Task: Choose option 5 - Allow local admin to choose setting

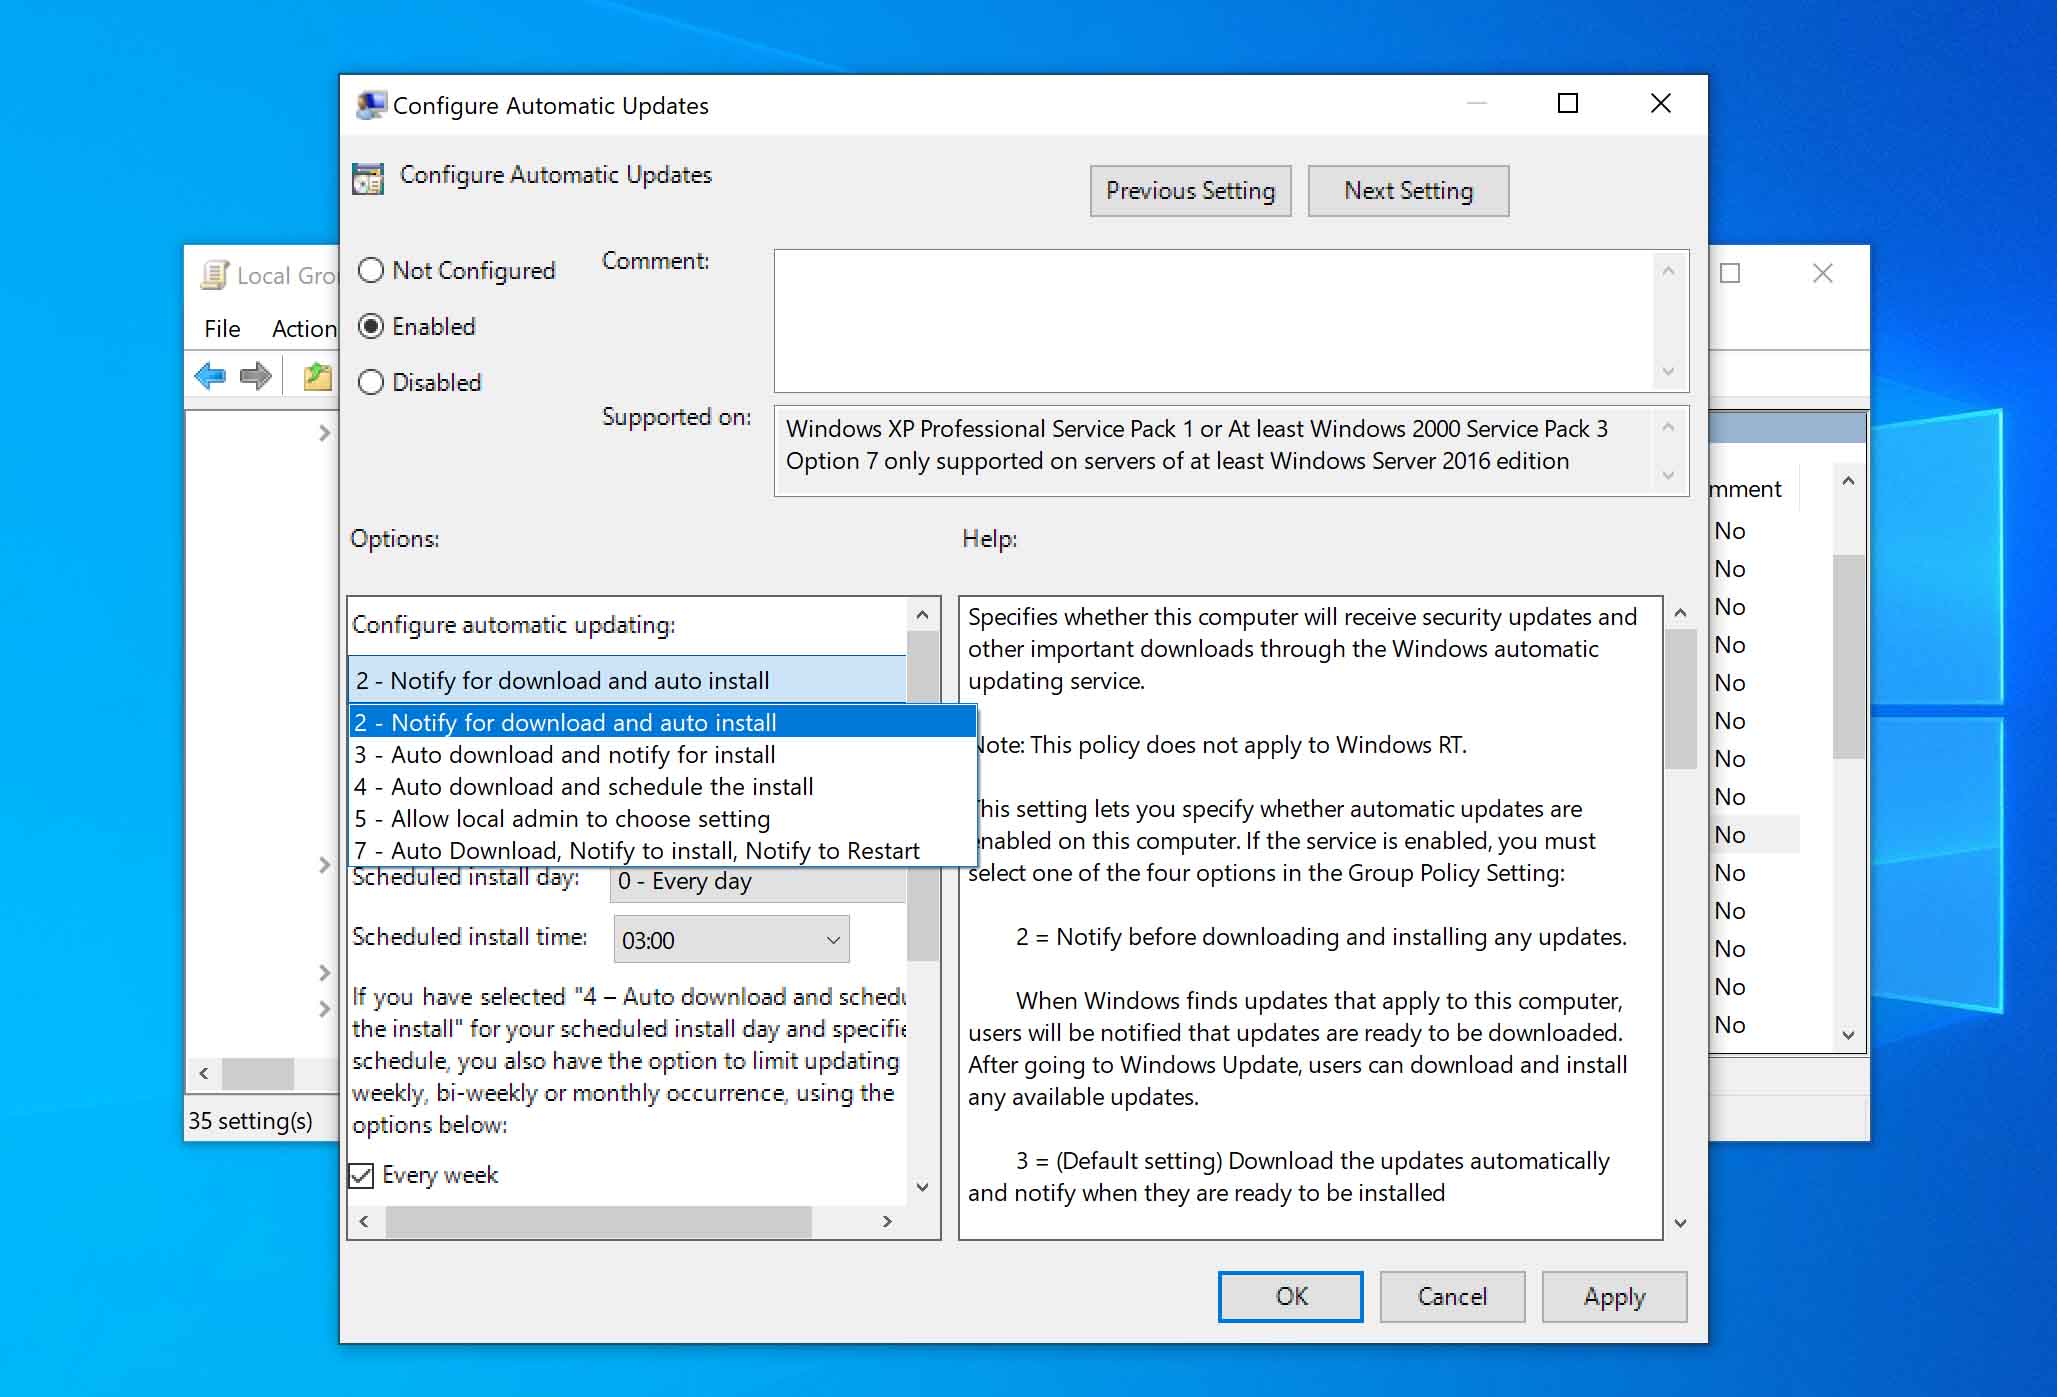Action: coord(662,818)
